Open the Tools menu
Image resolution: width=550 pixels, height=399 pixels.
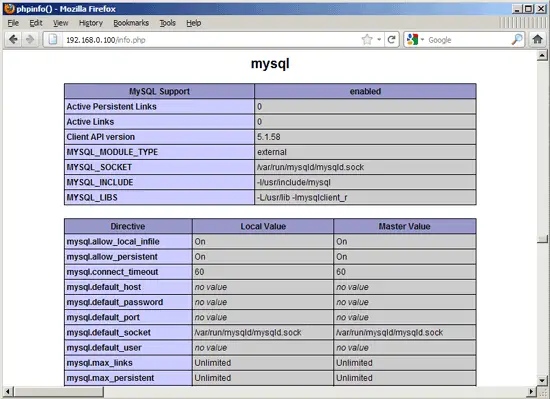tap(168, 23)
